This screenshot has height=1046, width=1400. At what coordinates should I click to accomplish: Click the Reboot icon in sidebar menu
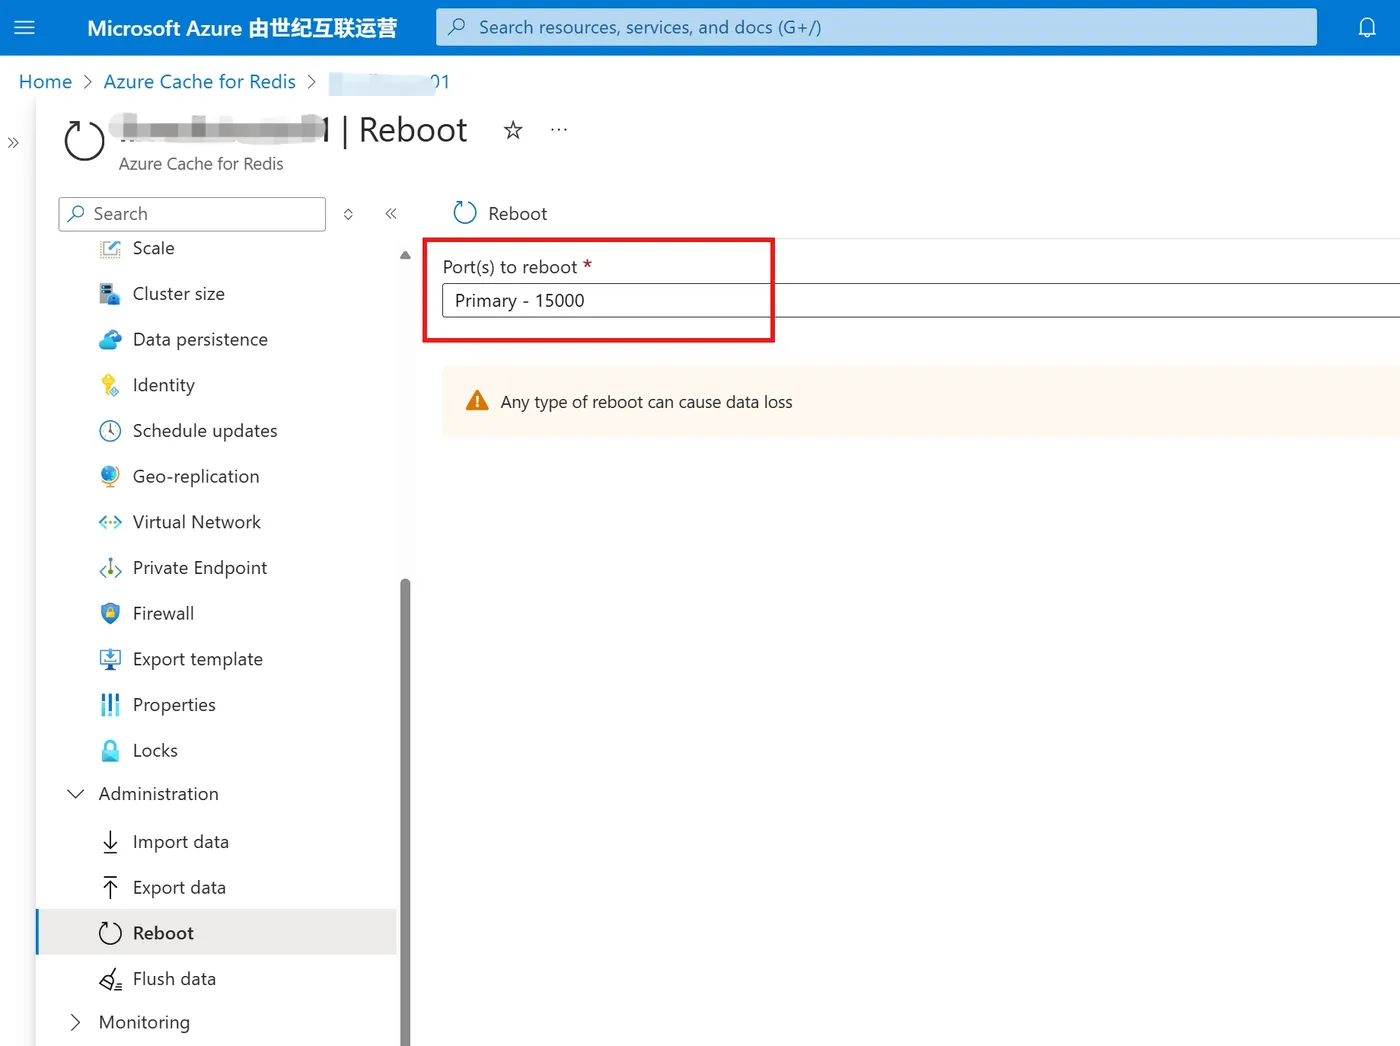110,933
